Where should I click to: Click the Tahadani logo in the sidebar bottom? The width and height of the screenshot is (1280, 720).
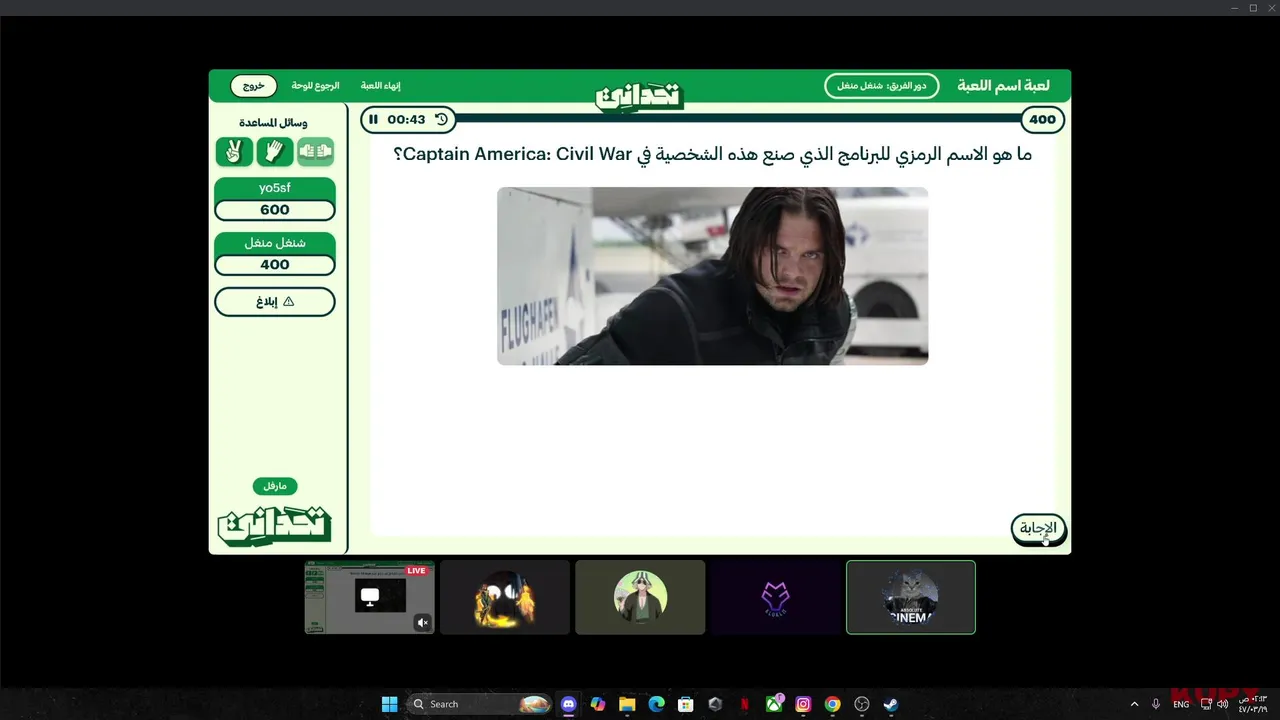click(x=274, y=524)
